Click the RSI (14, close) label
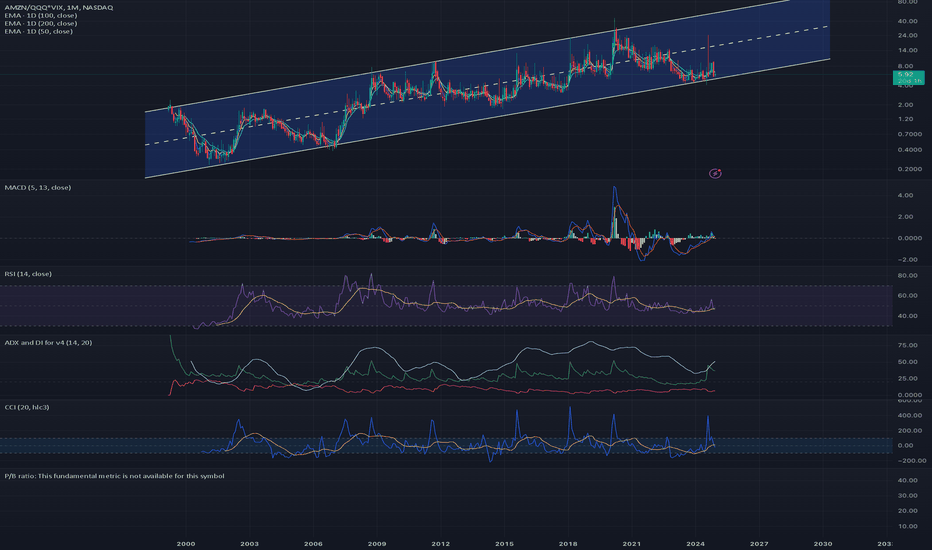Screen dimensions: 932x550 [x=28, y=274]
